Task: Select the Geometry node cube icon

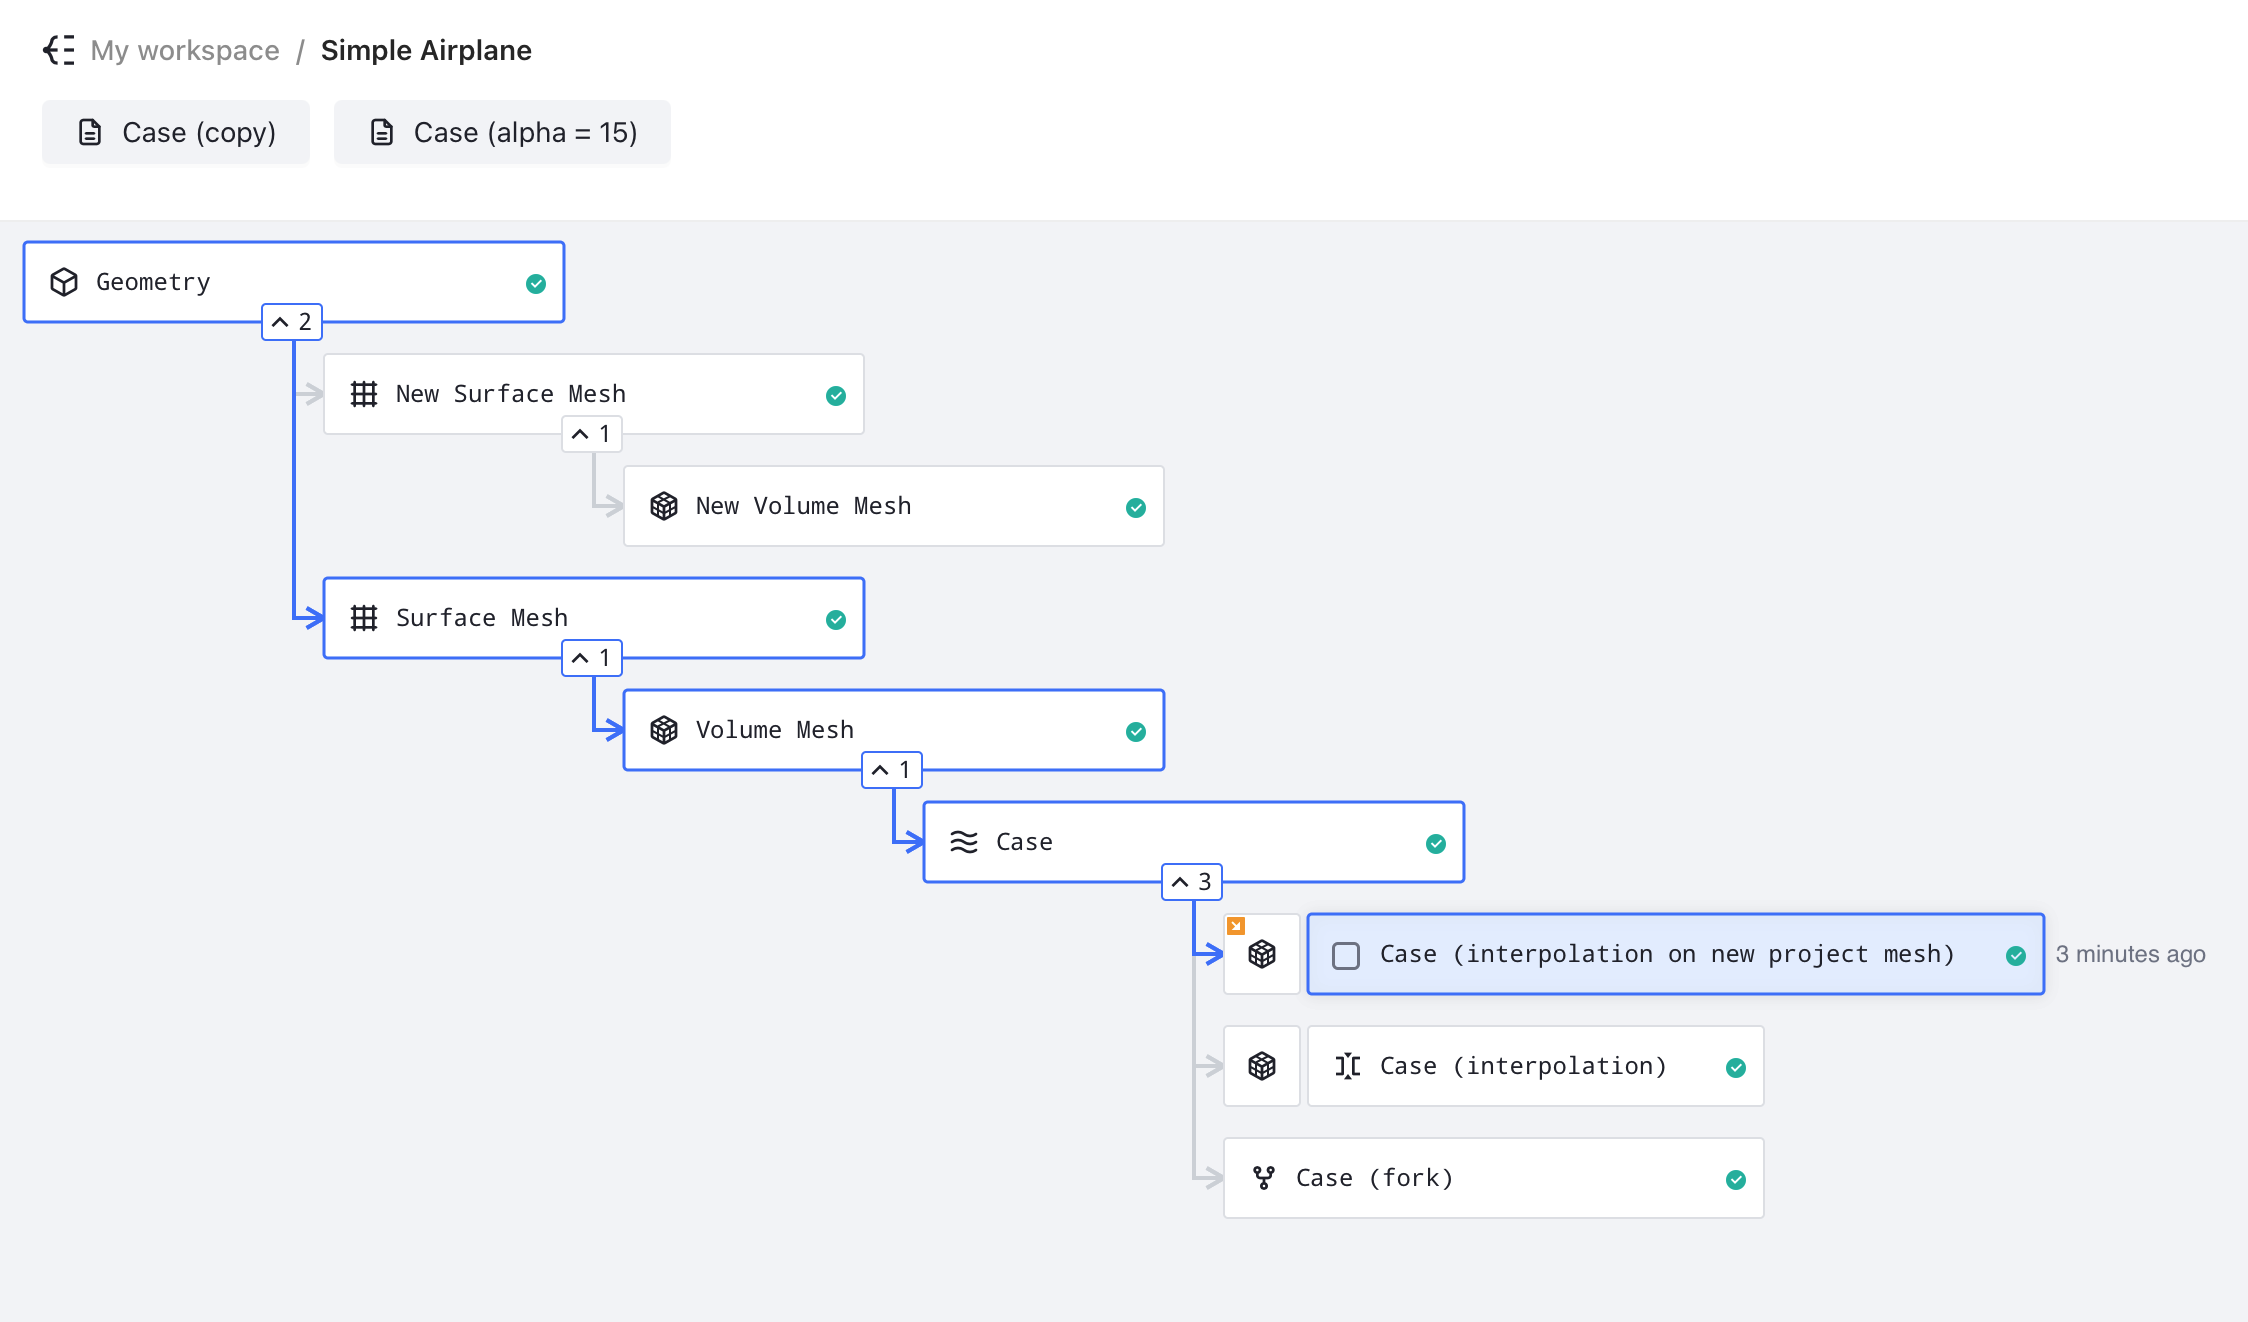Action: [x=63, y=281]
